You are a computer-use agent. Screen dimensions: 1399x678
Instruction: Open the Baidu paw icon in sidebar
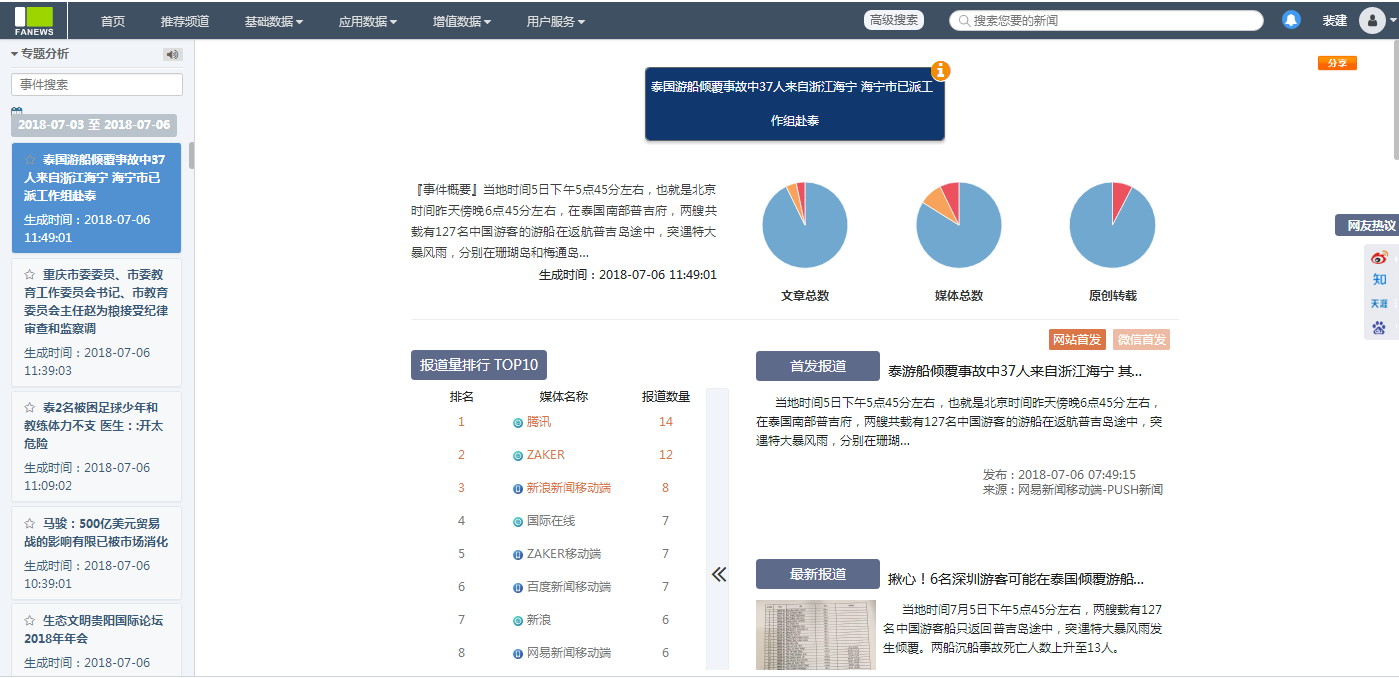click(x=1379, y=328)
